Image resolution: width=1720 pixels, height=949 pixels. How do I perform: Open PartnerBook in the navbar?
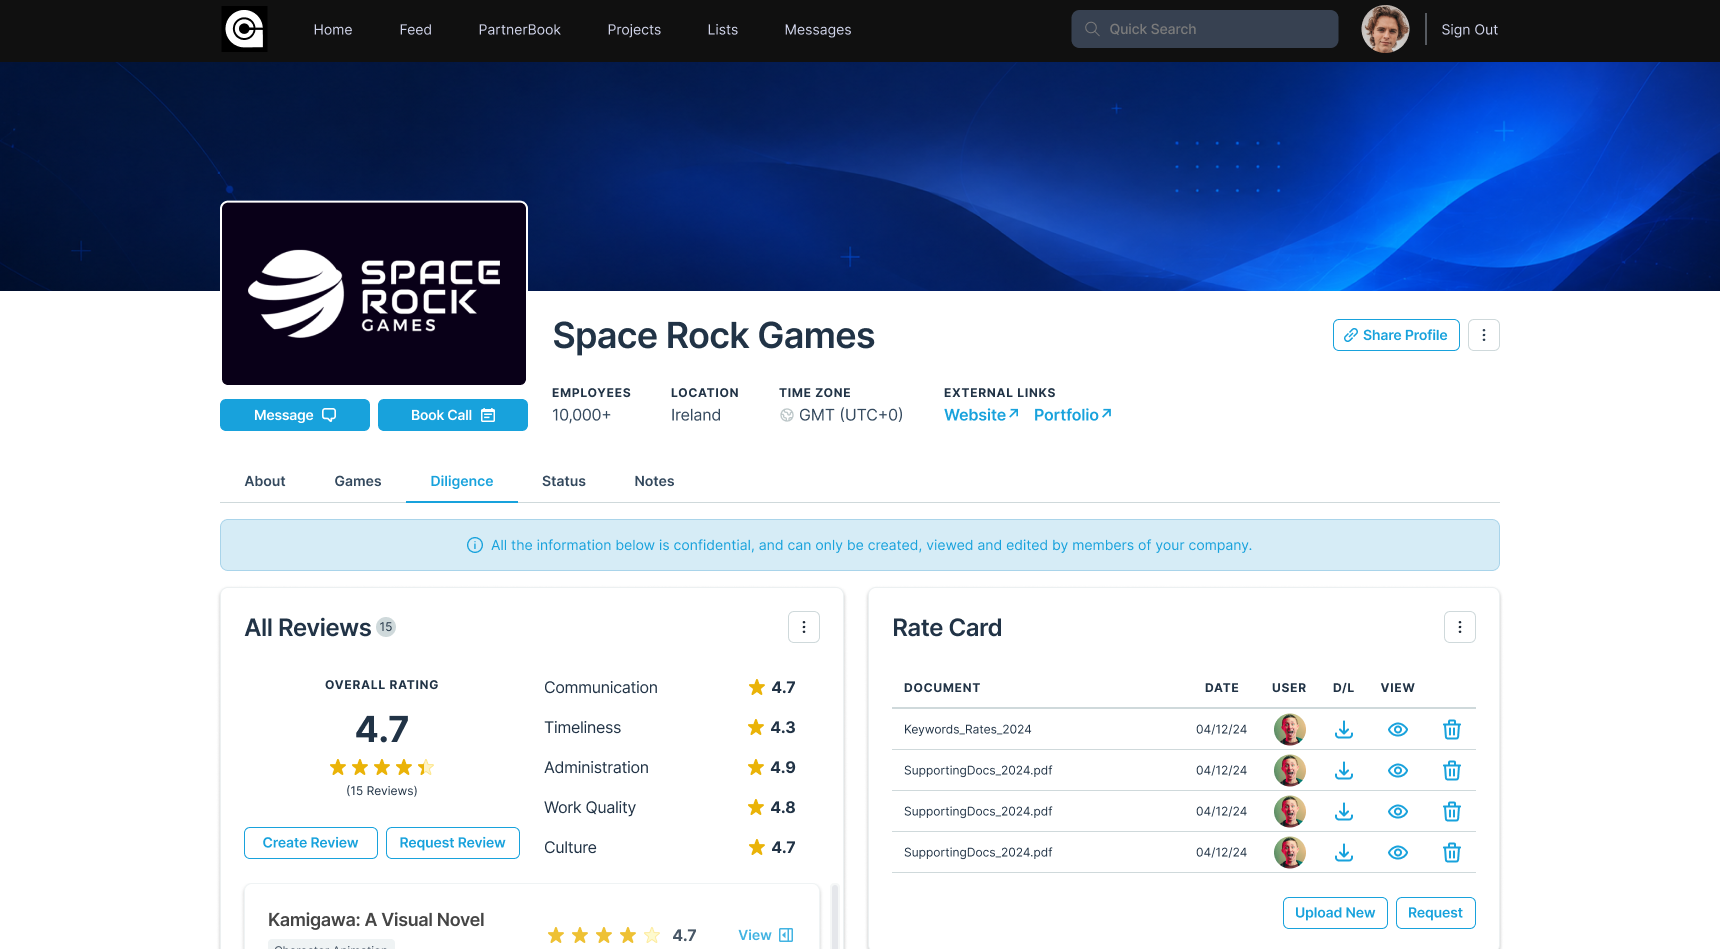(x=520, y=30)
